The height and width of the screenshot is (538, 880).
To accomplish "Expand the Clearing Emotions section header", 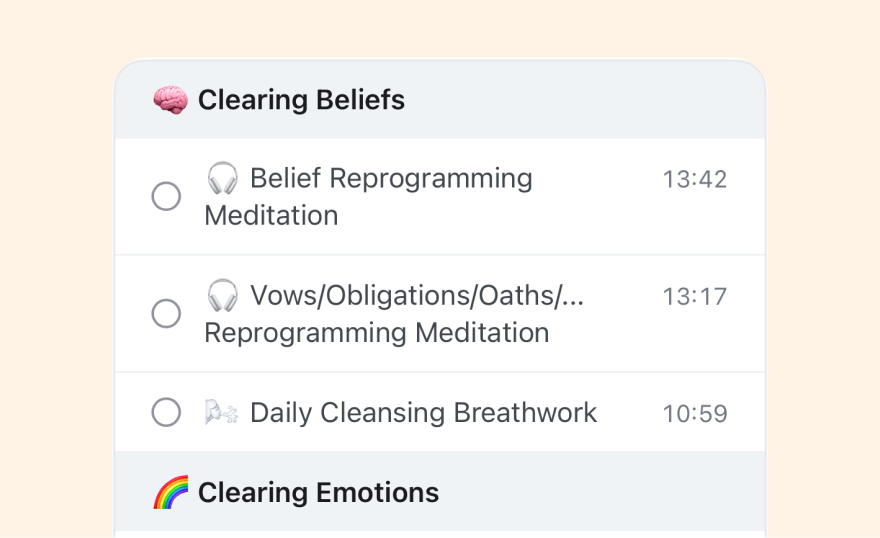I will 318,493.
